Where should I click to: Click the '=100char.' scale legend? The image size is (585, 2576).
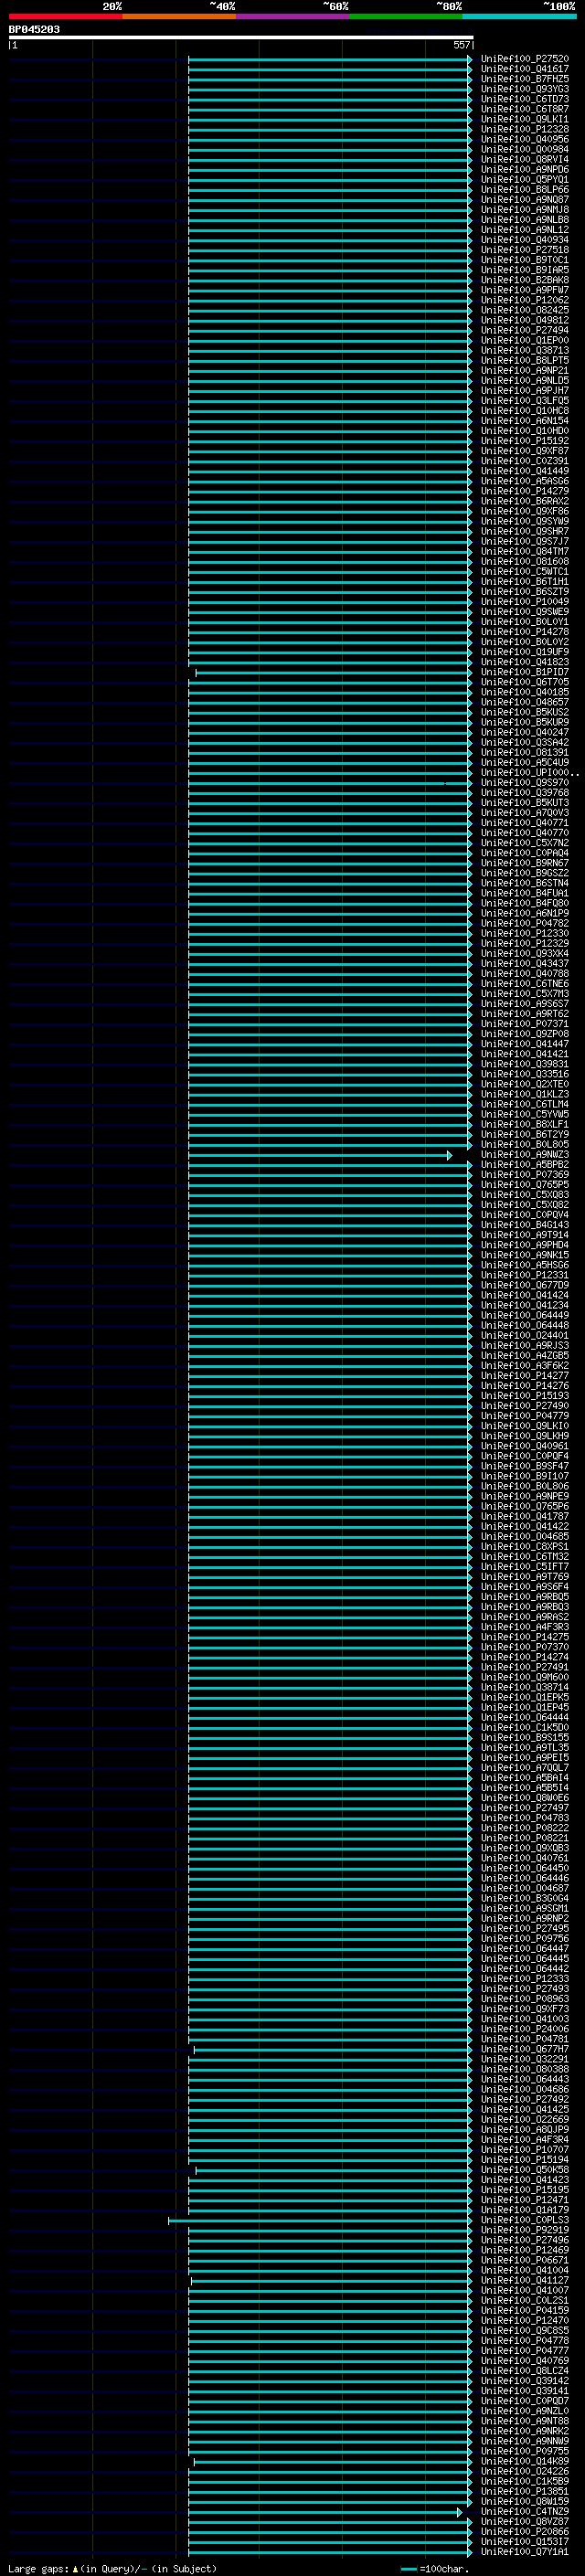[x=435, y=2569]
